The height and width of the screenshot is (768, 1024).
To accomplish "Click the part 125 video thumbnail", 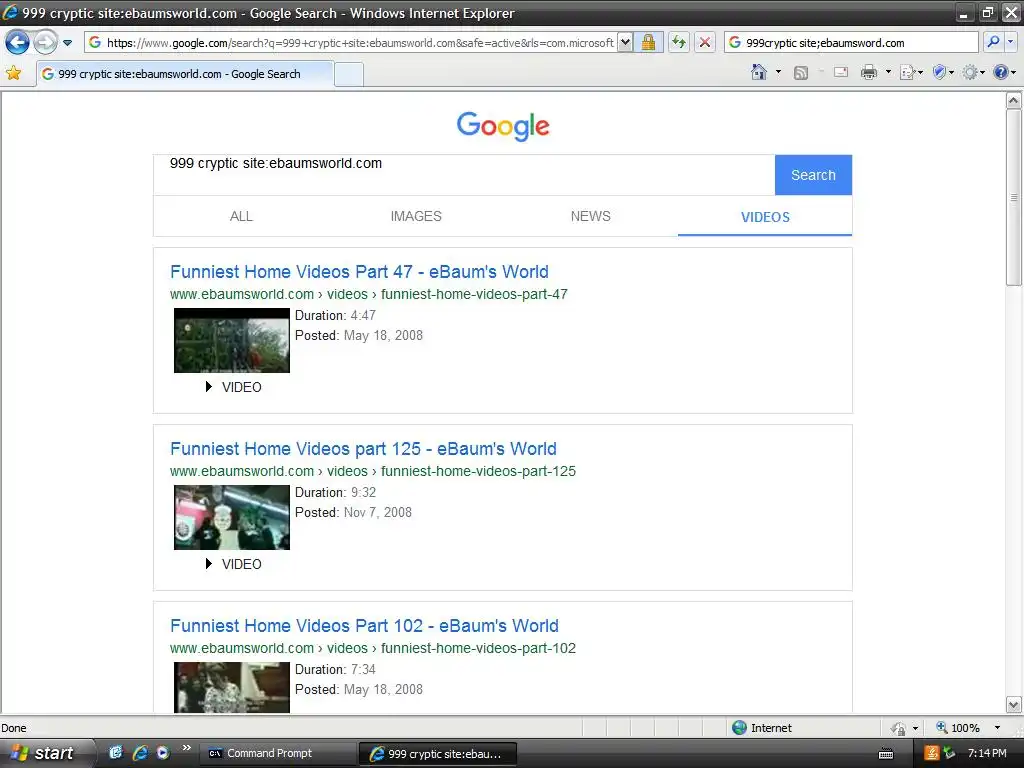I will 232,517.
